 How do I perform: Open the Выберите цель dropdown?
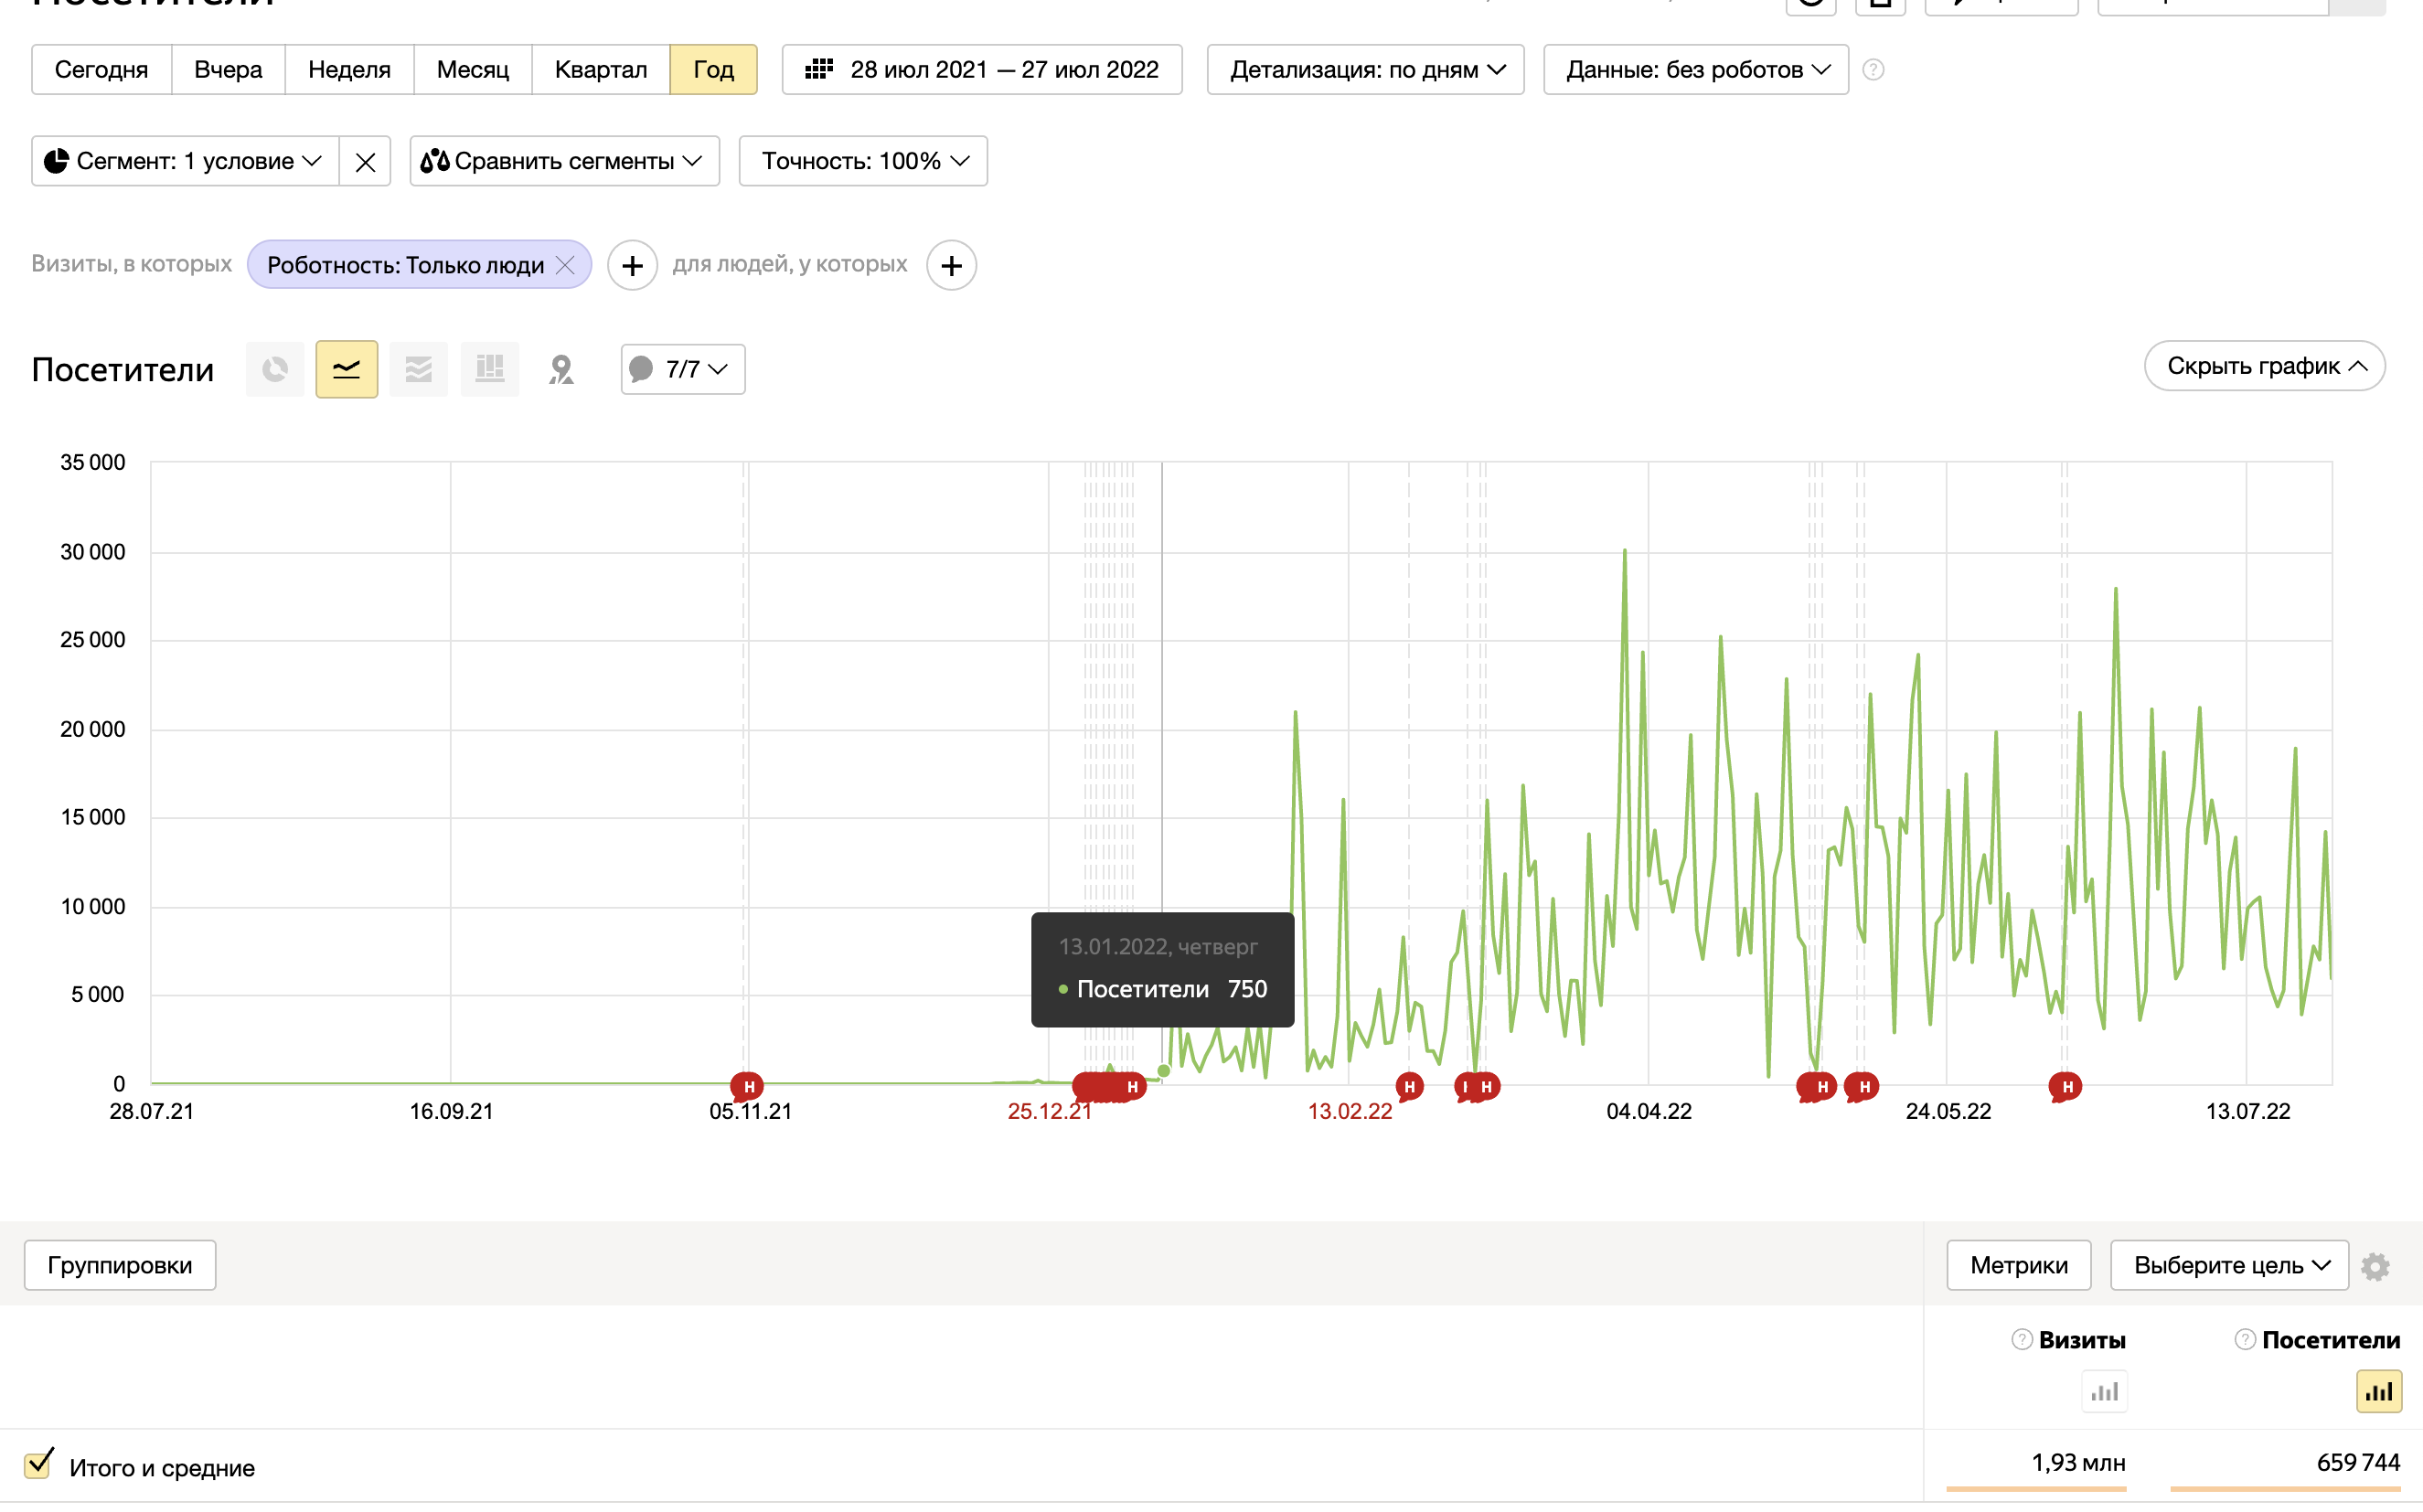click(x=2229, y=1266)
